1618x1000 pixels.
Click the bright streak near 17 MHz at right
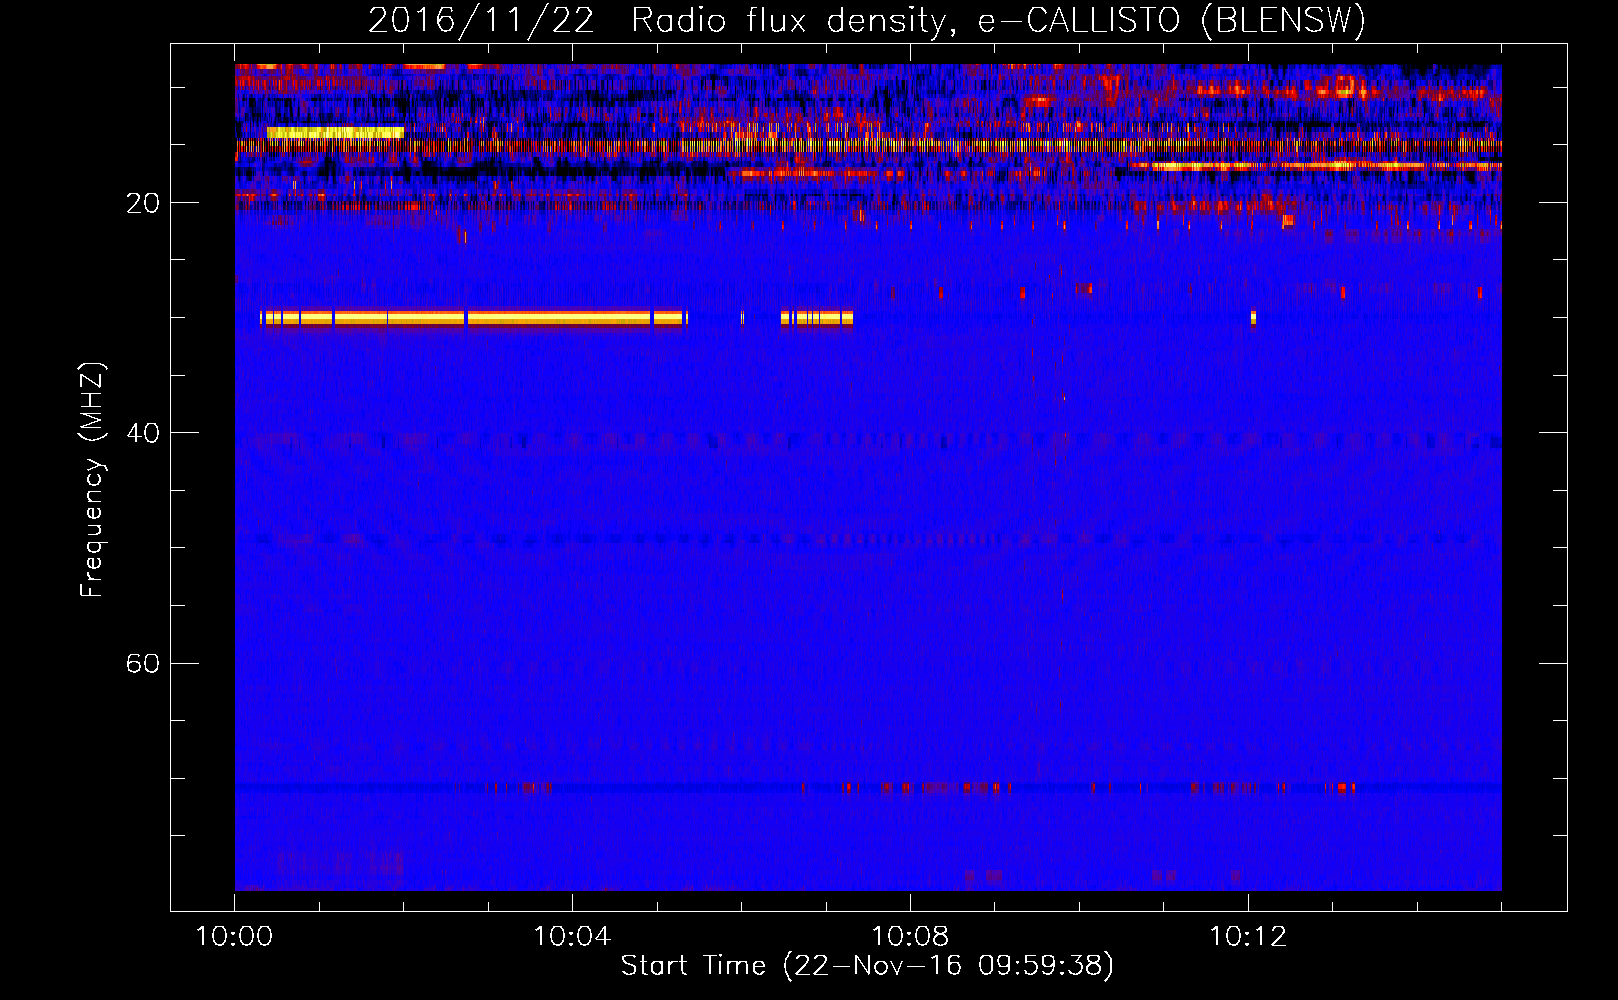[1315, 166]
